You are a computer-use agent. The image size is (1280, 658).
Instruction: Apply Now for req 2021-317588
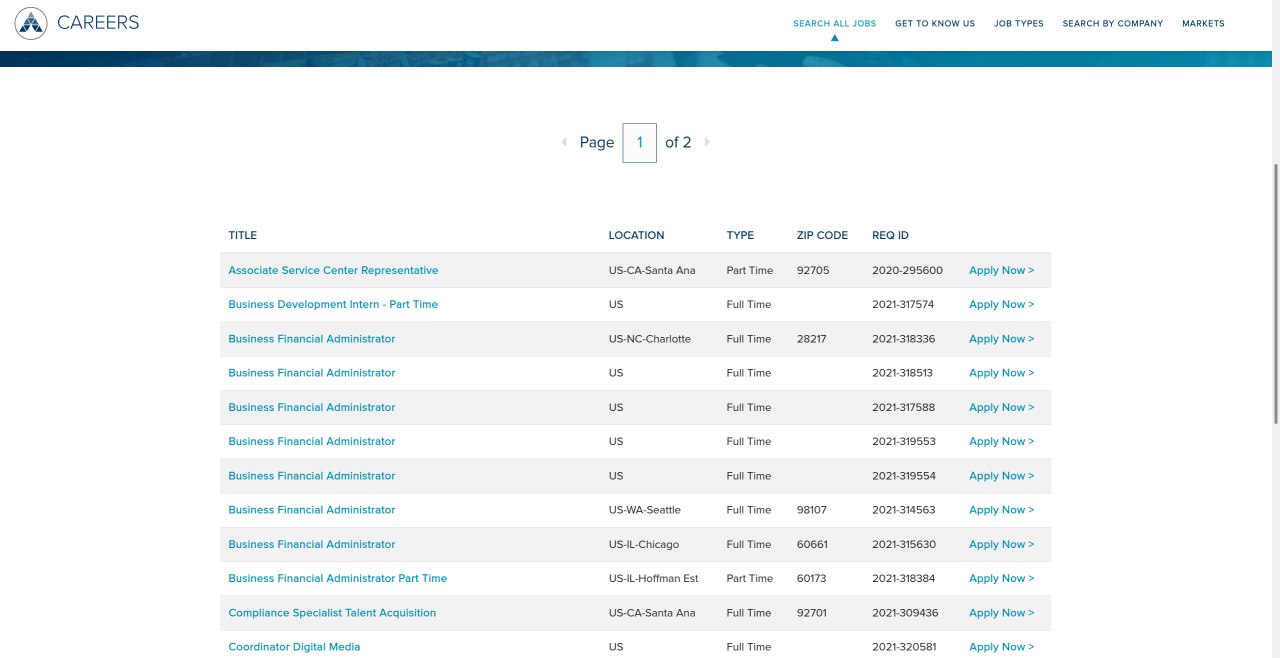(x=1001, y=407)
